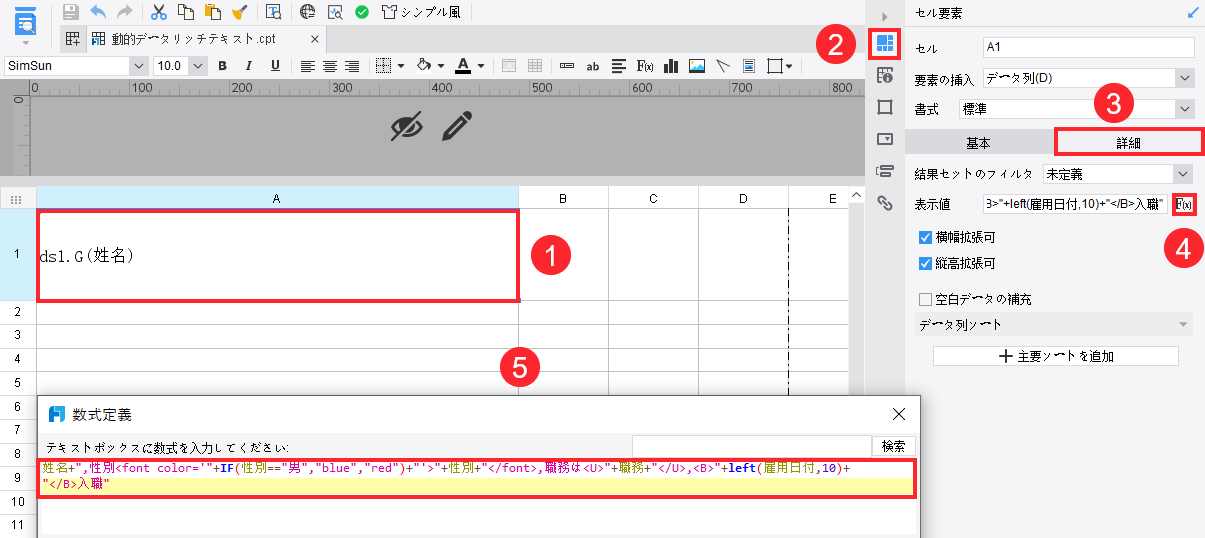
Task: Click the green checkmark icon
Action: (362, 12)
